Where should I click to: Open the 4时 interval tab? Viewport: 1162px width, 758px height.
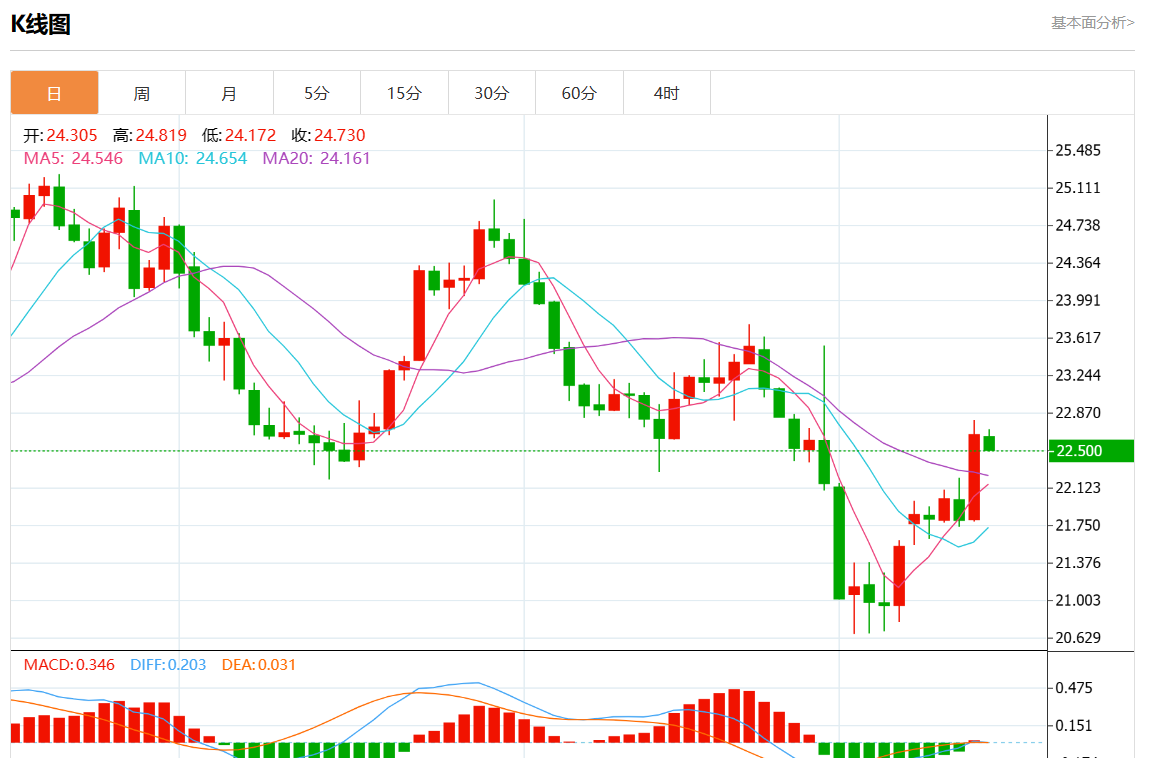click(666, 93)
